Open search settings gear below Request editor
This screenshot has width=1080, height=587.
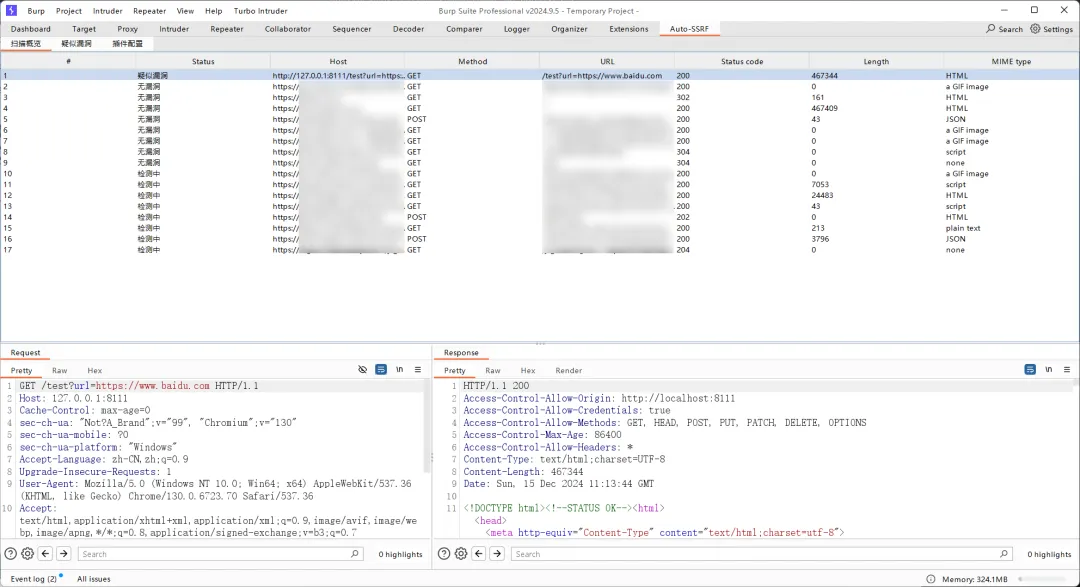click(x=28, y=553)
